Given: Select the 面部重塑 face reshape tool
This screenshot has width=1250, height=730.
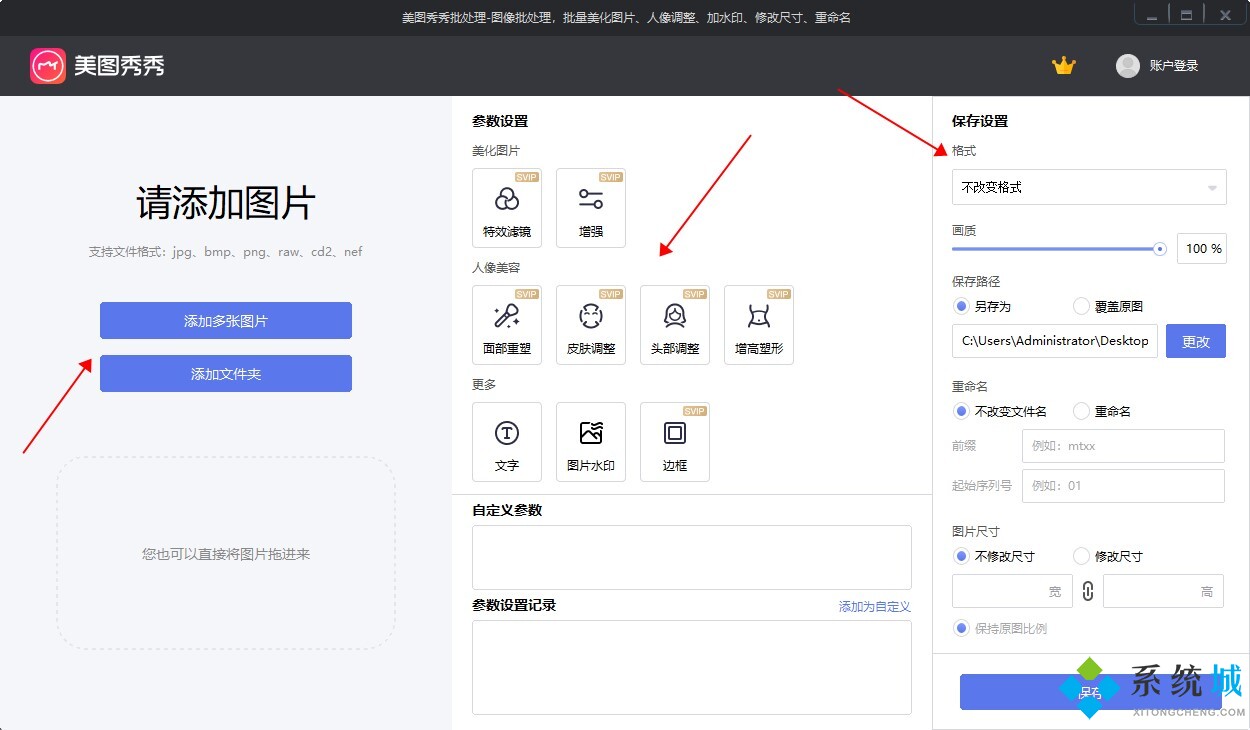Looking at the screenshot, I should point(507,325).
